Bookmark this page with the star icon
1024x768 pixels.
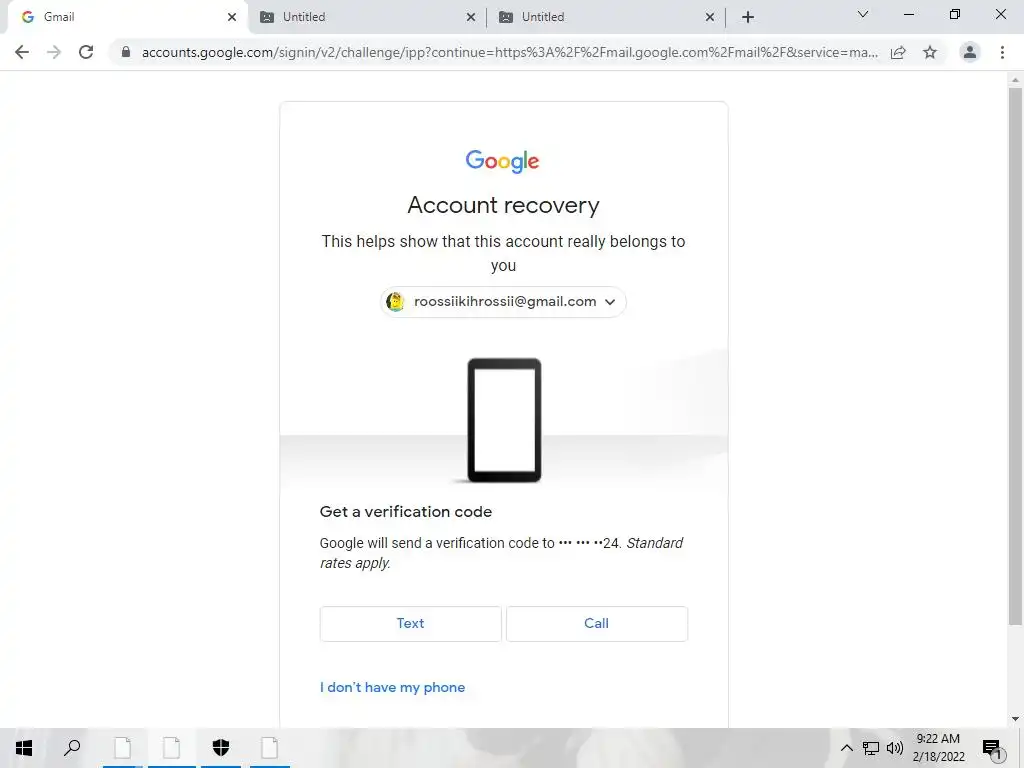[x=930, y=52]
